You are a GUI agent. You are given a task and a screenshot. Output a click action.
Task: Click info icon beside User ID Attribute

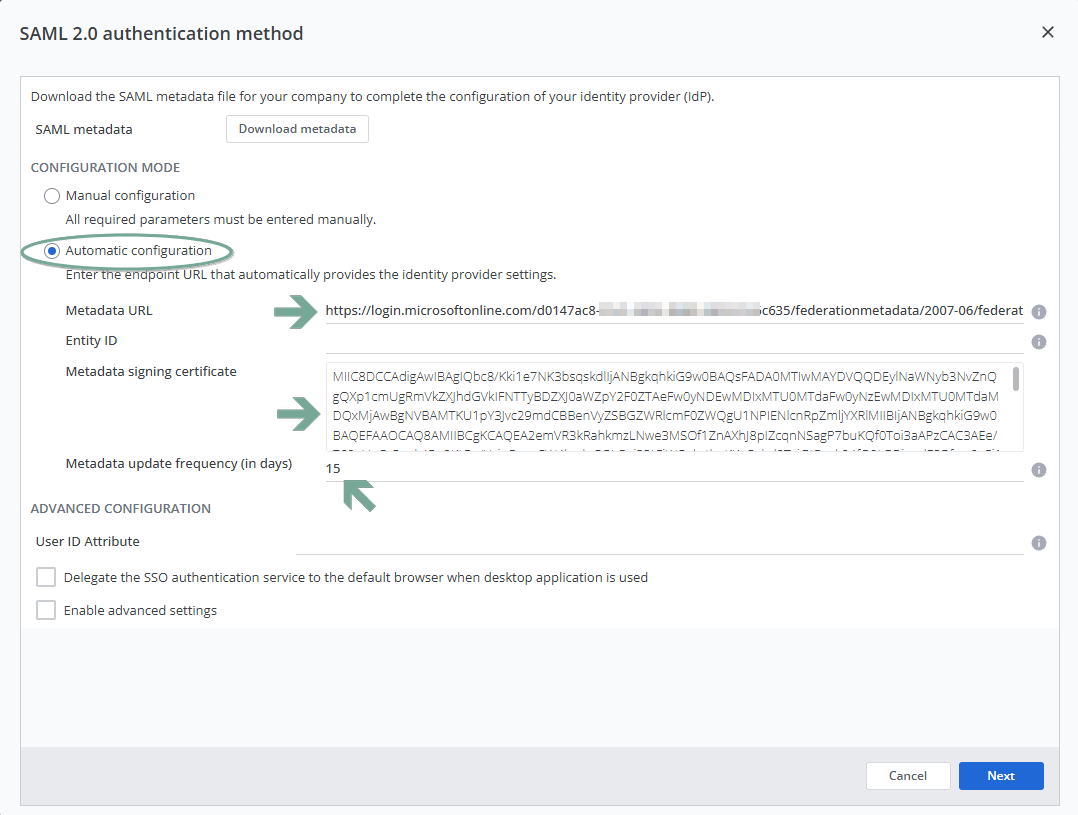click(1039, 543)
